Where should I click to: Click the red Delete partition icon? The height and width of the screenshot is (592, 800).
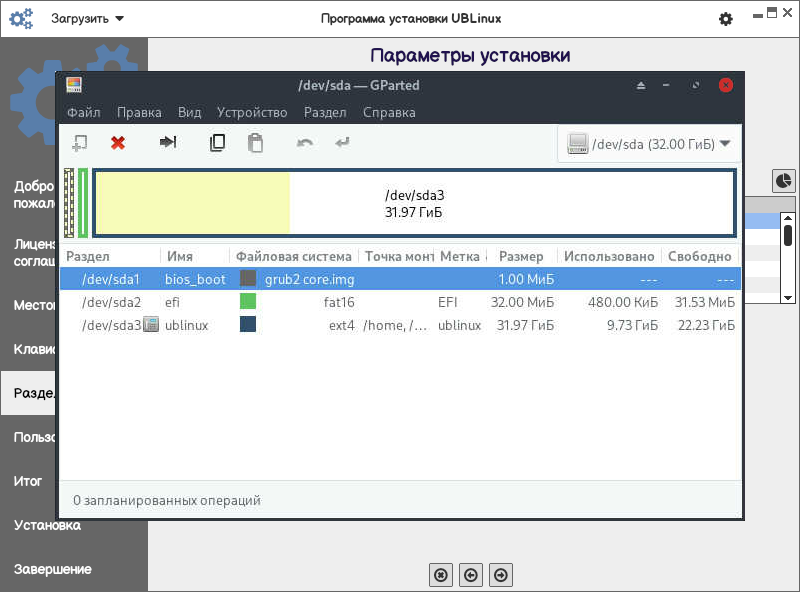coord(118,143)
